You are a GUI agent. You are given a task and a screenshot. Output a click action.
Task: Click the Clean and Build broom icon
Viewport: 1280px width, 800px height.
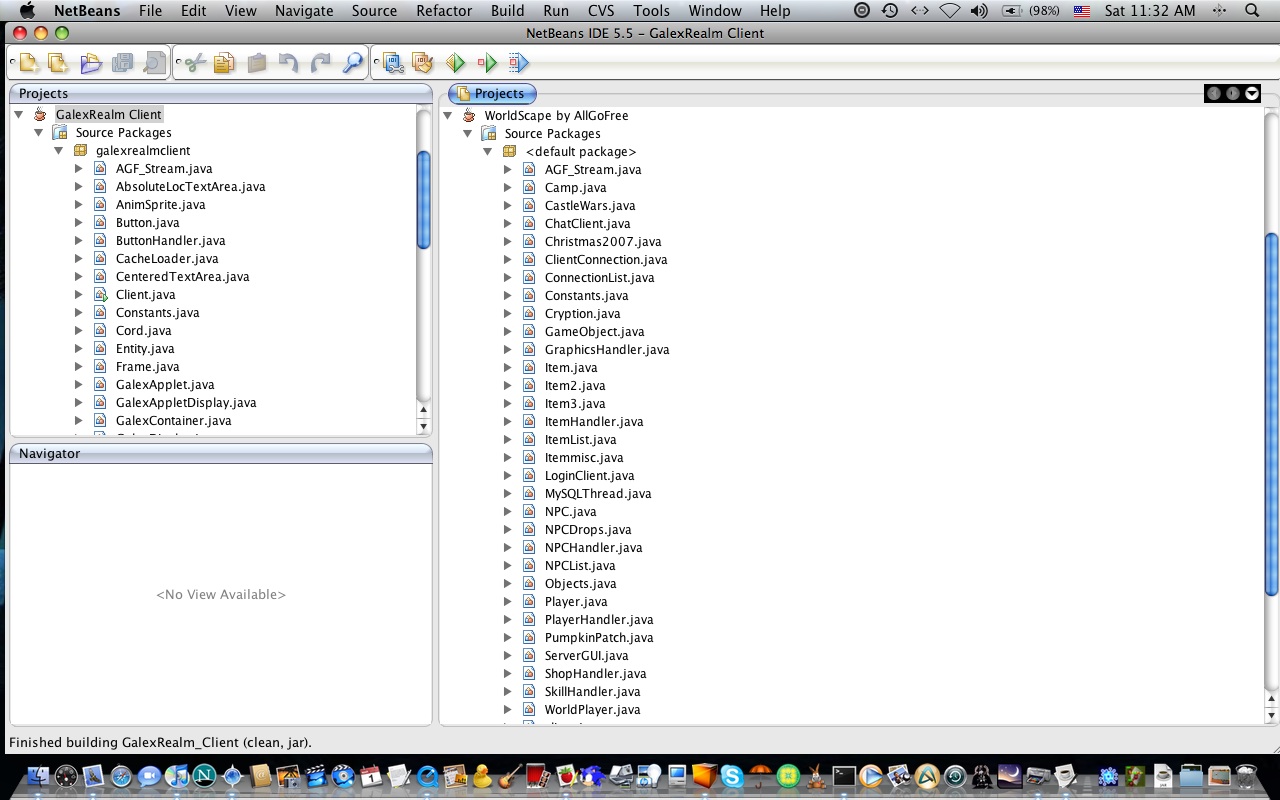point(423,64)
